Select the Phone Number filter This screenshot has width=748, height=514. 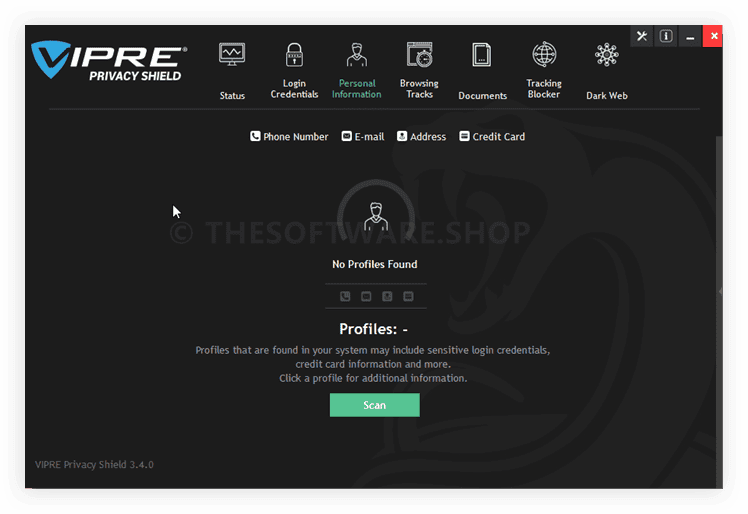click(289, 136)
